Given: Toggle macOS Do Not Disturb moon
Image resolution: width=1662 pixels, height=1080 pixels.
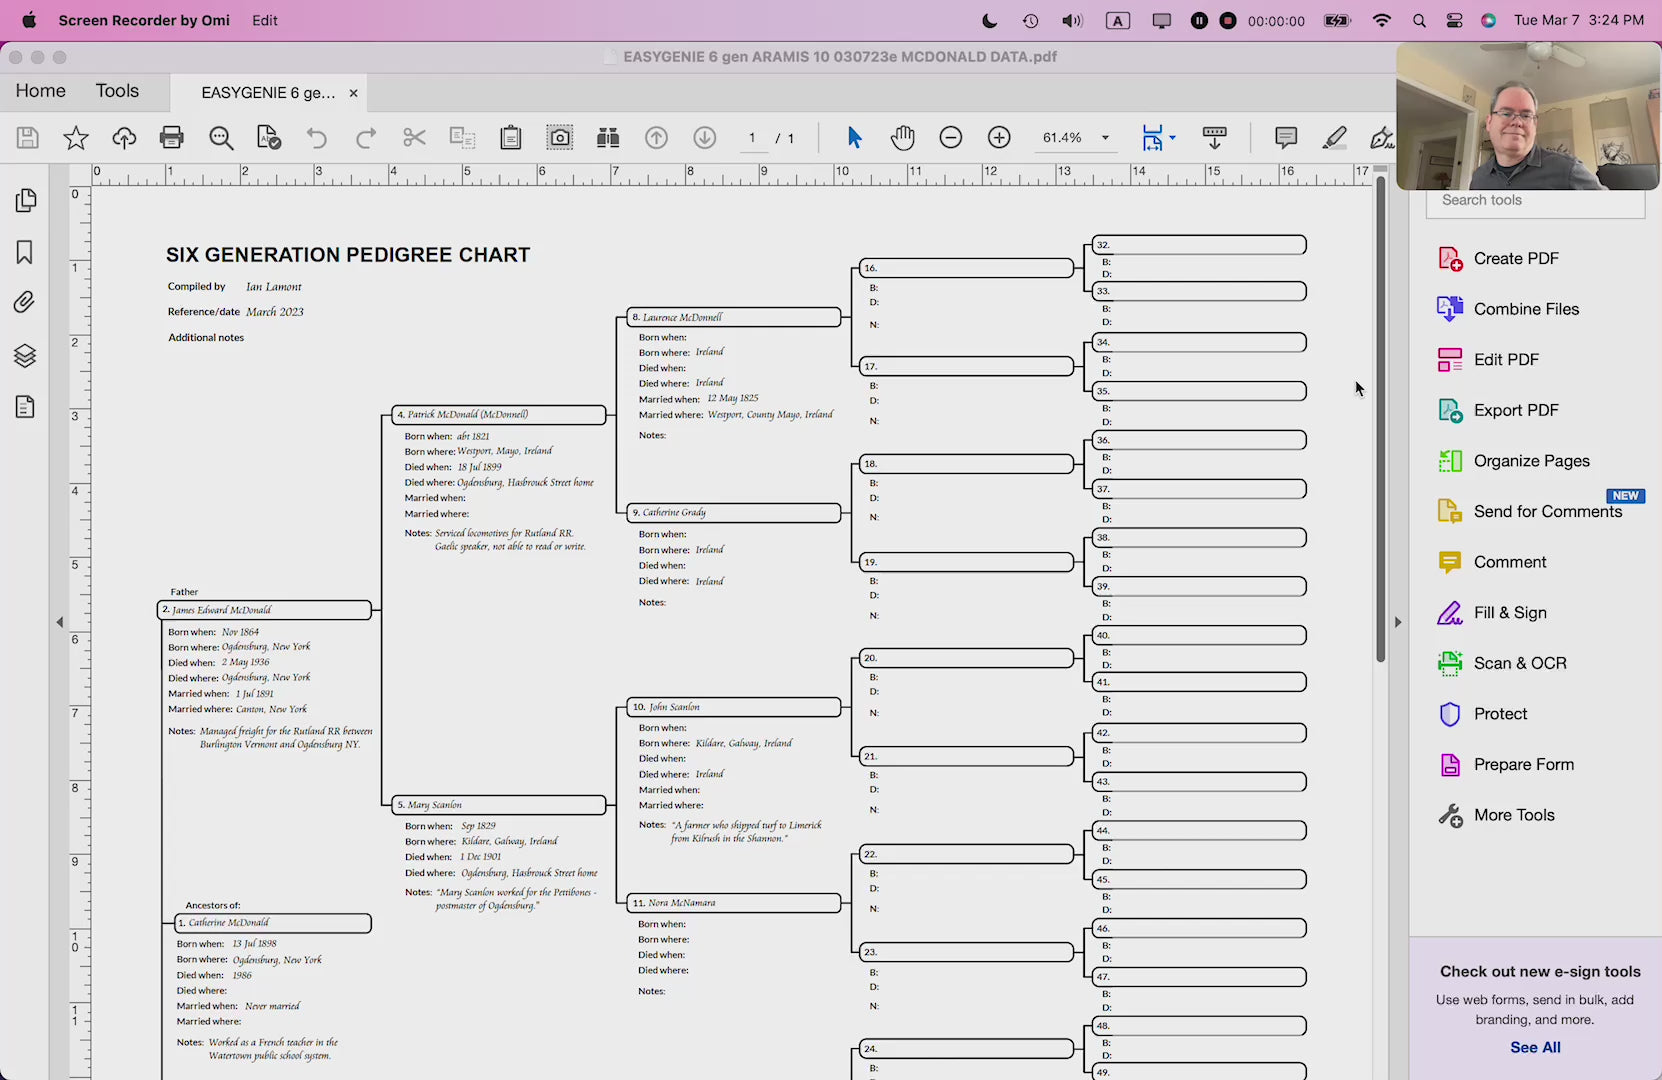Looking at the screenshot, I should [989, 20].
